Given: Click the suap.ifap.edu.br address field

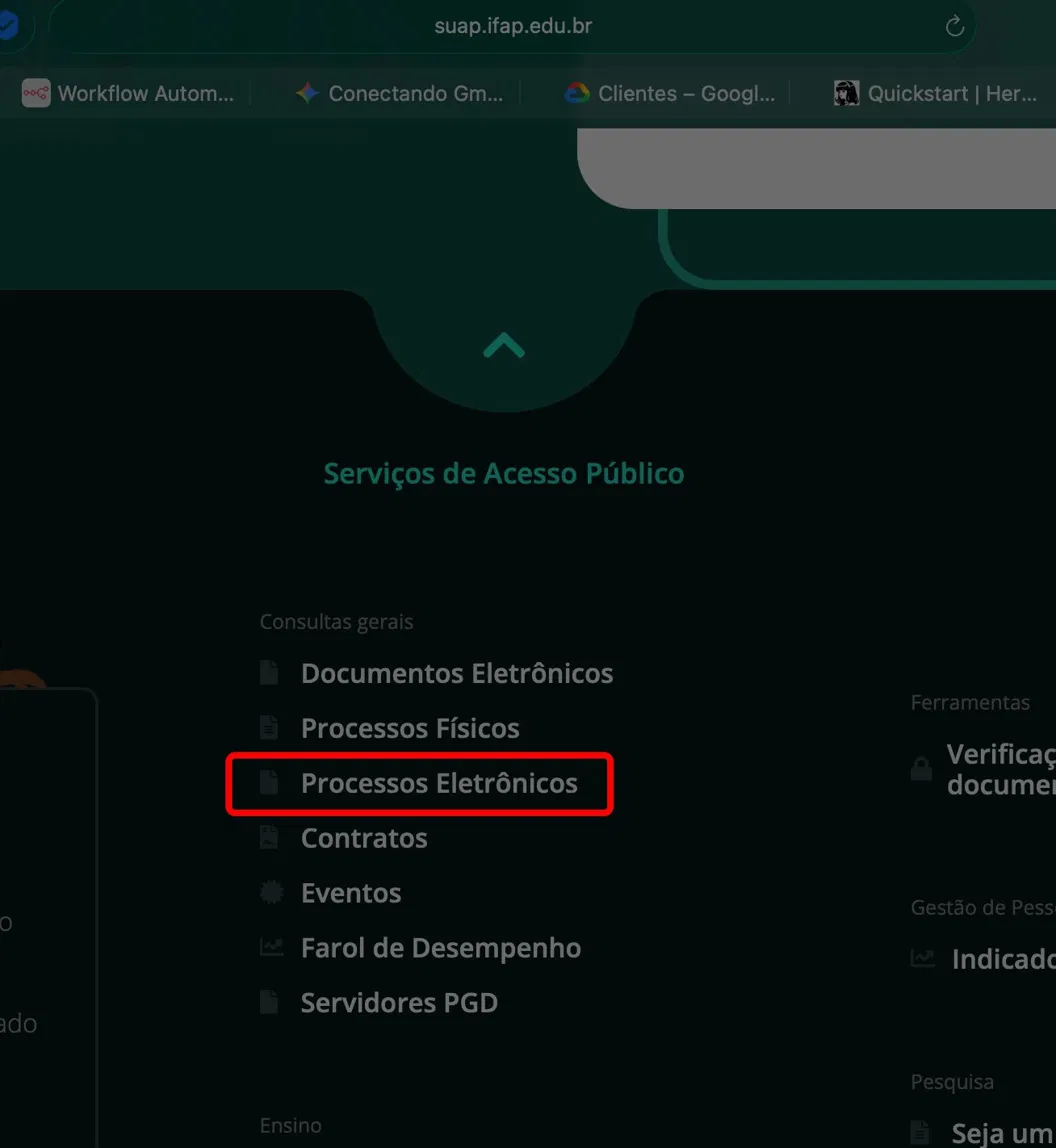Looking at the screenshot, I should [512, 26].
